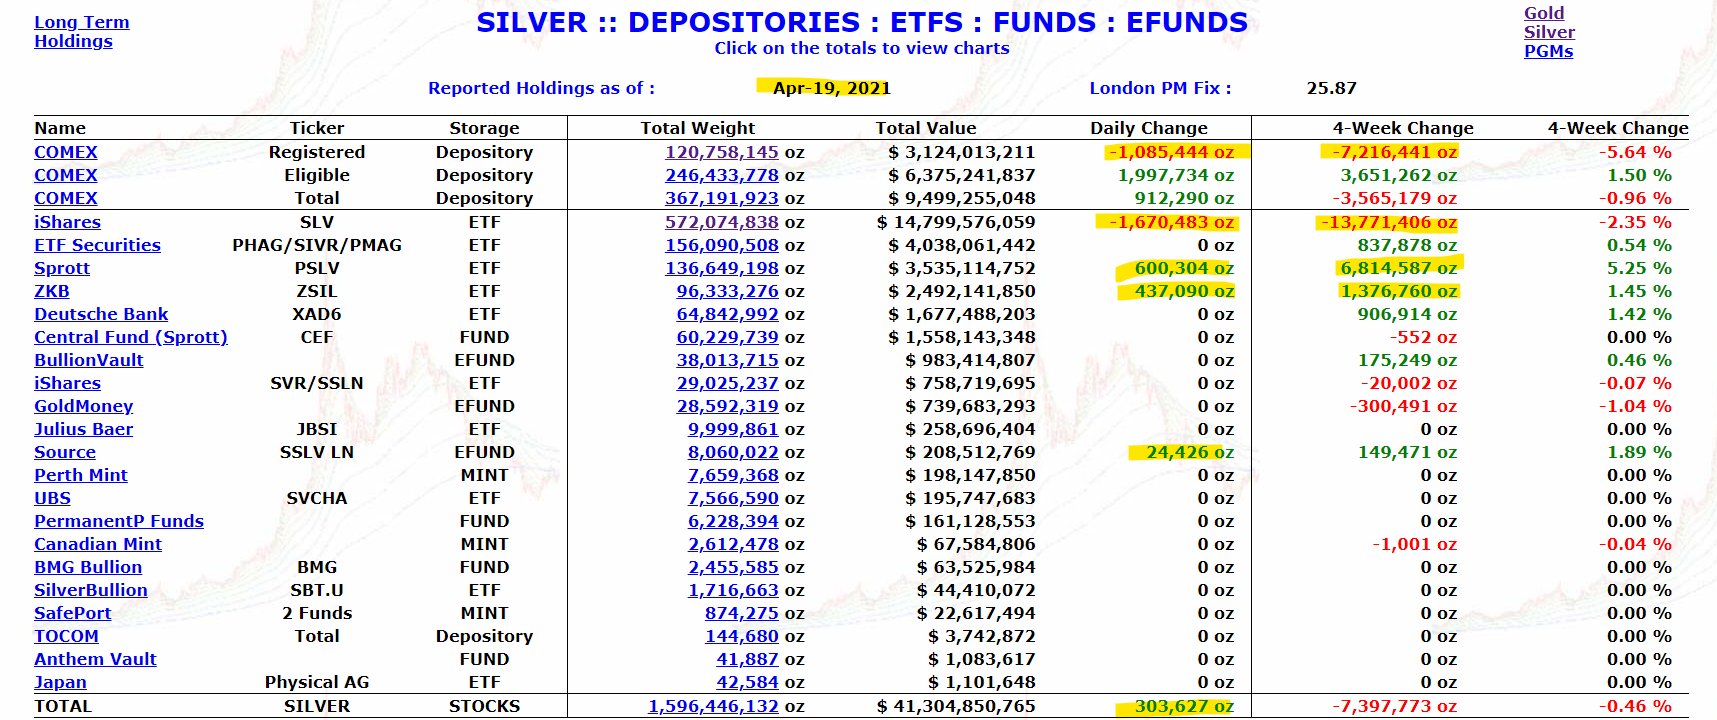Viewport: 1717px width, 720px height.
Task: Open the COMEX link in the Registered row
Action: tap(66, 152)
